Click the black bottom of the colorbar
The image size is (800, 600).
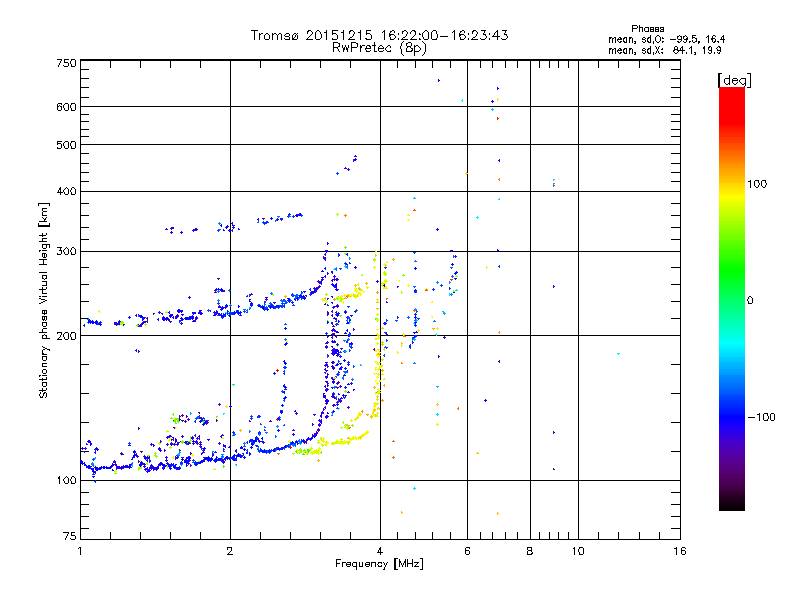click(x=732, y=503)
